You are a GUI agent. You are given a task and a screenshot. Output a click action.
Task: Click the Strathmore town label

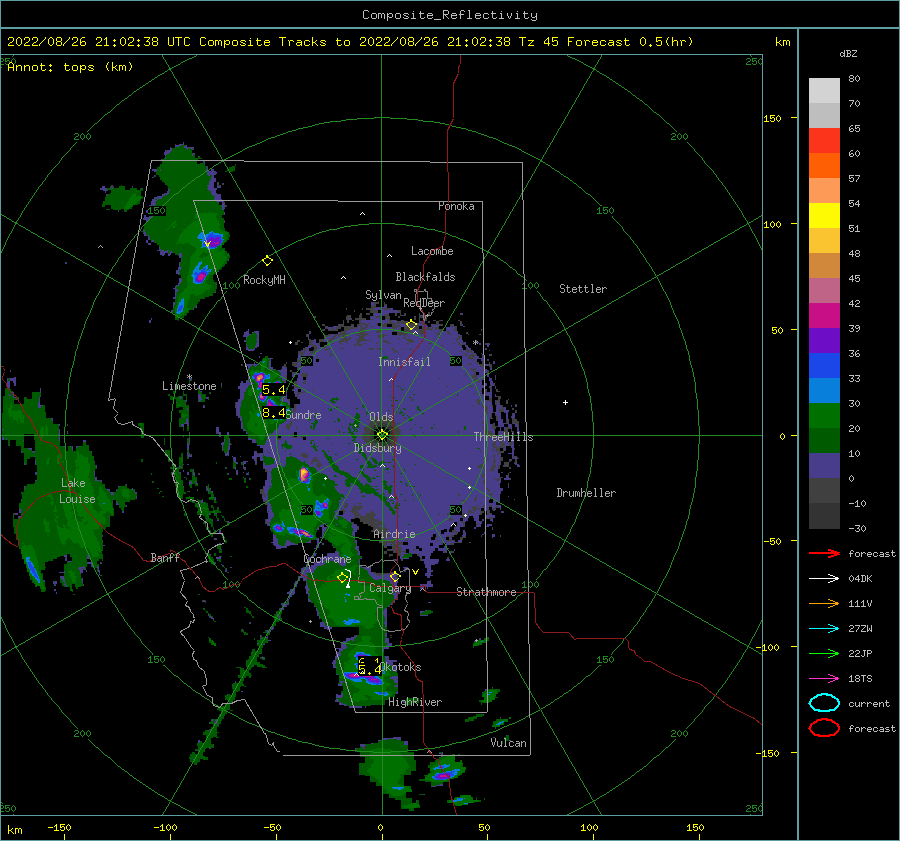click(x=486, y=592)
